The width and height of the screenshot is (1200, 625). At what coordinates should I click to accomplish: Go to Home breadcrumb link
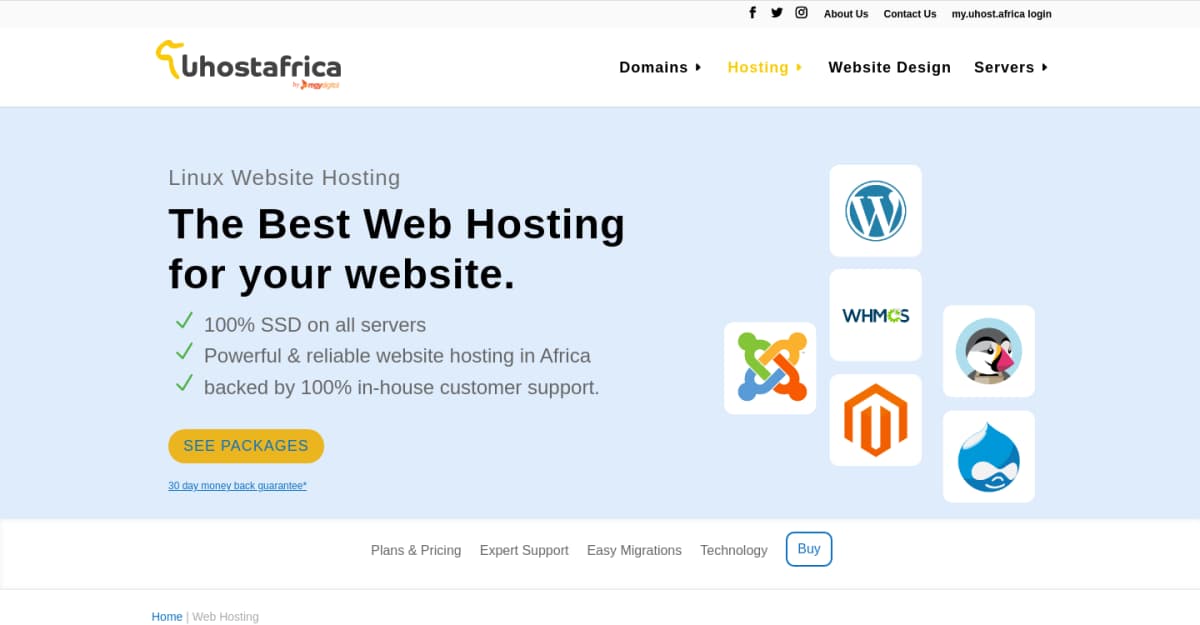pyautogui.click(x=167, y=617)
